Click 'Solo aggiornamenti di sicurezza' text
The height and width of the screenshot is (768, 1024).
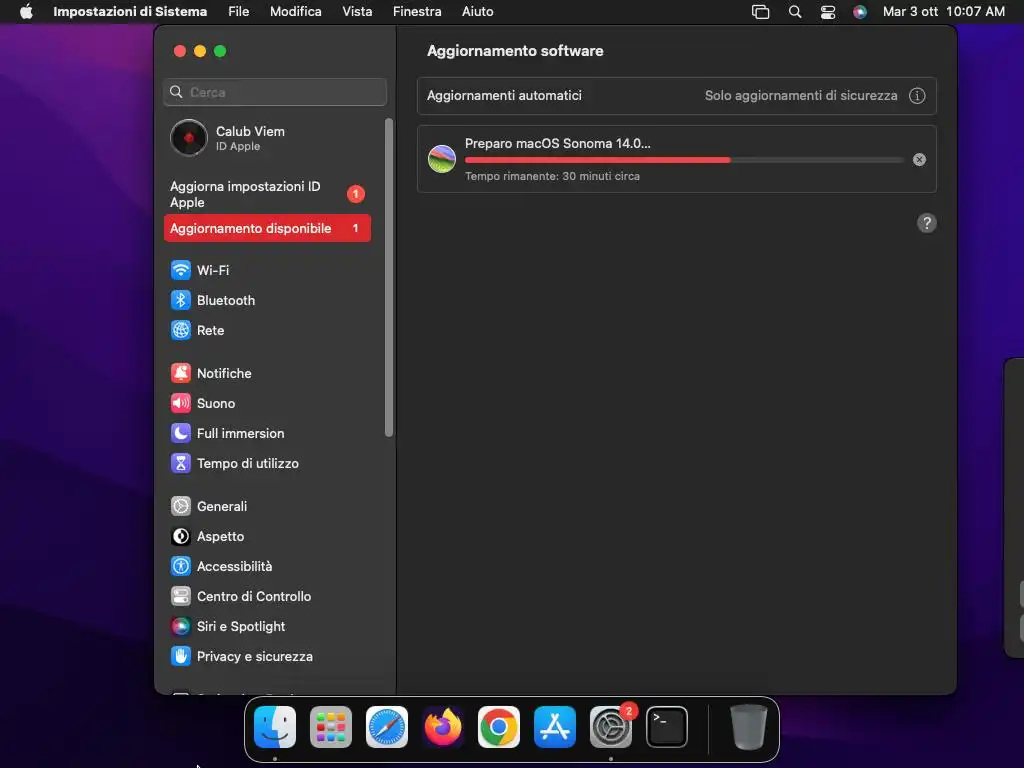point(801,96)
